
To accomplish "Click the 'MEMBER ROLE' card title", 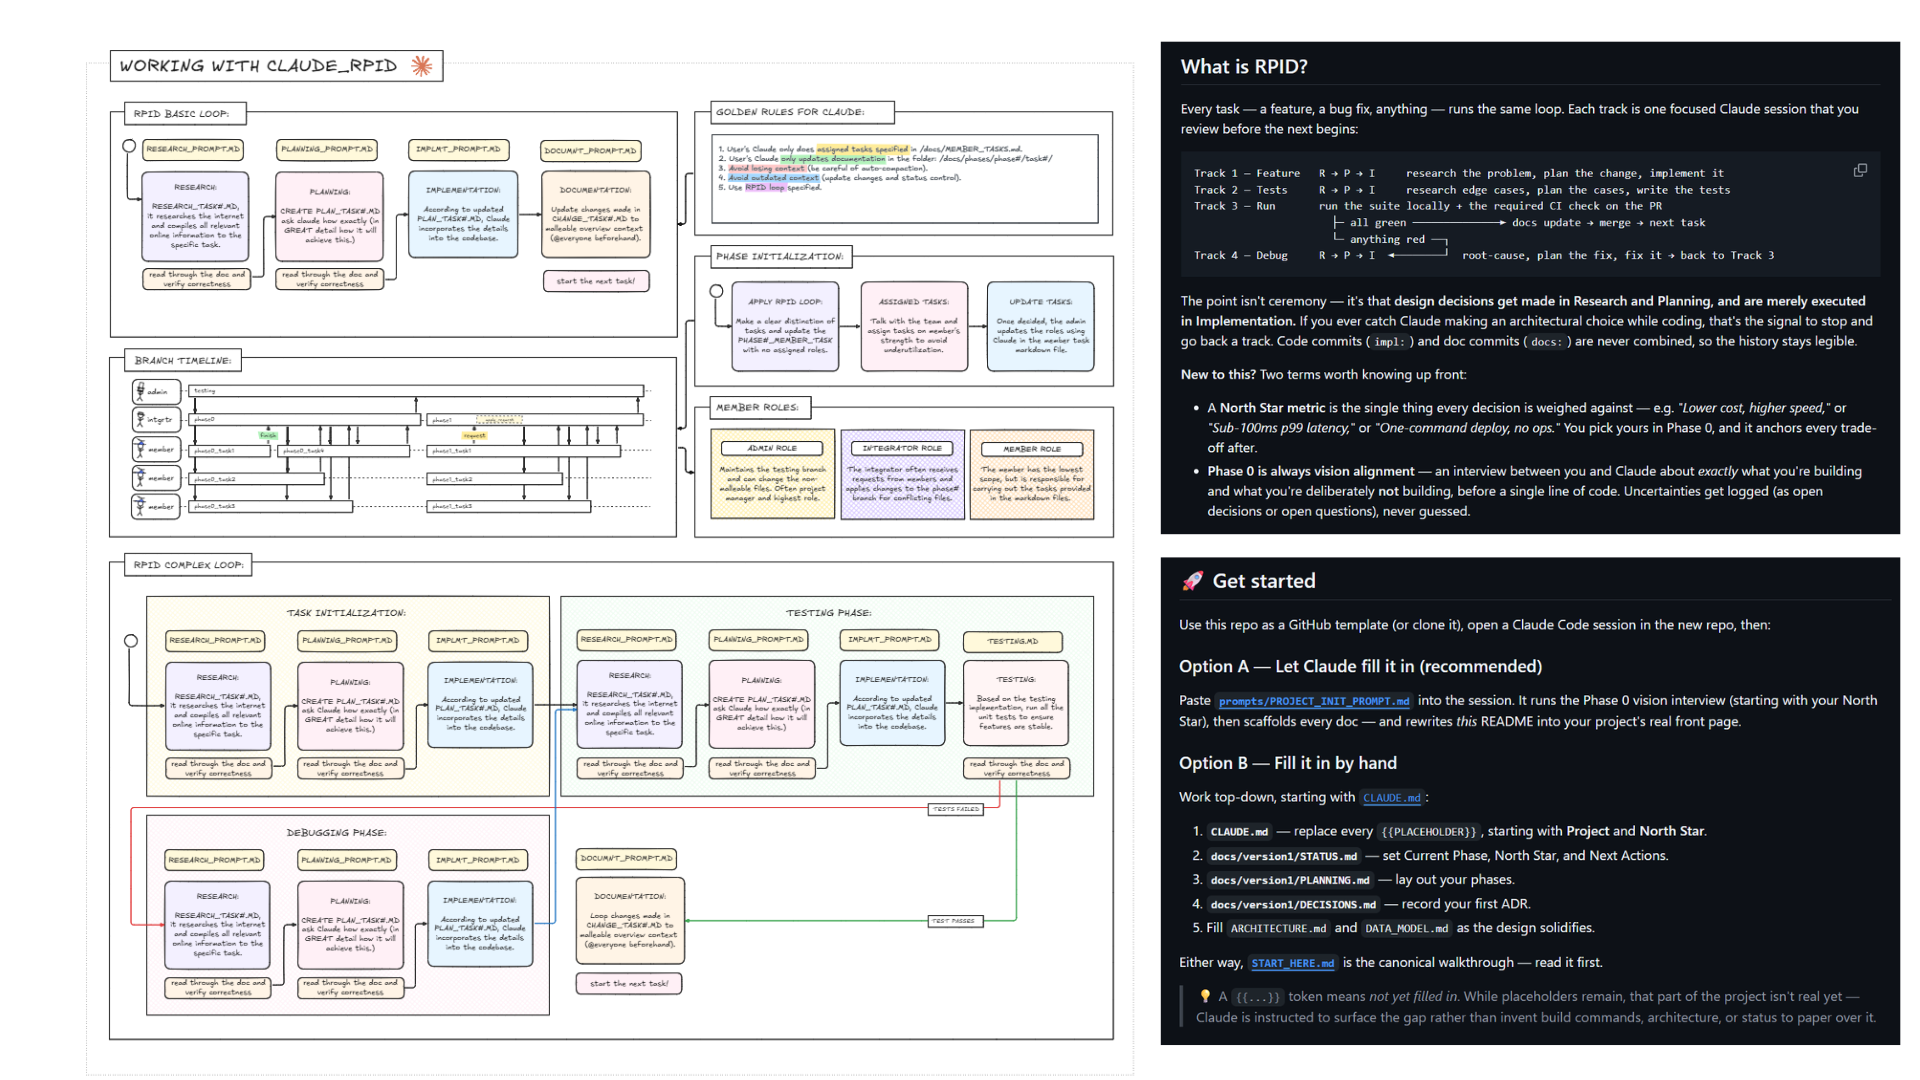I will [x=1032, y=449].
